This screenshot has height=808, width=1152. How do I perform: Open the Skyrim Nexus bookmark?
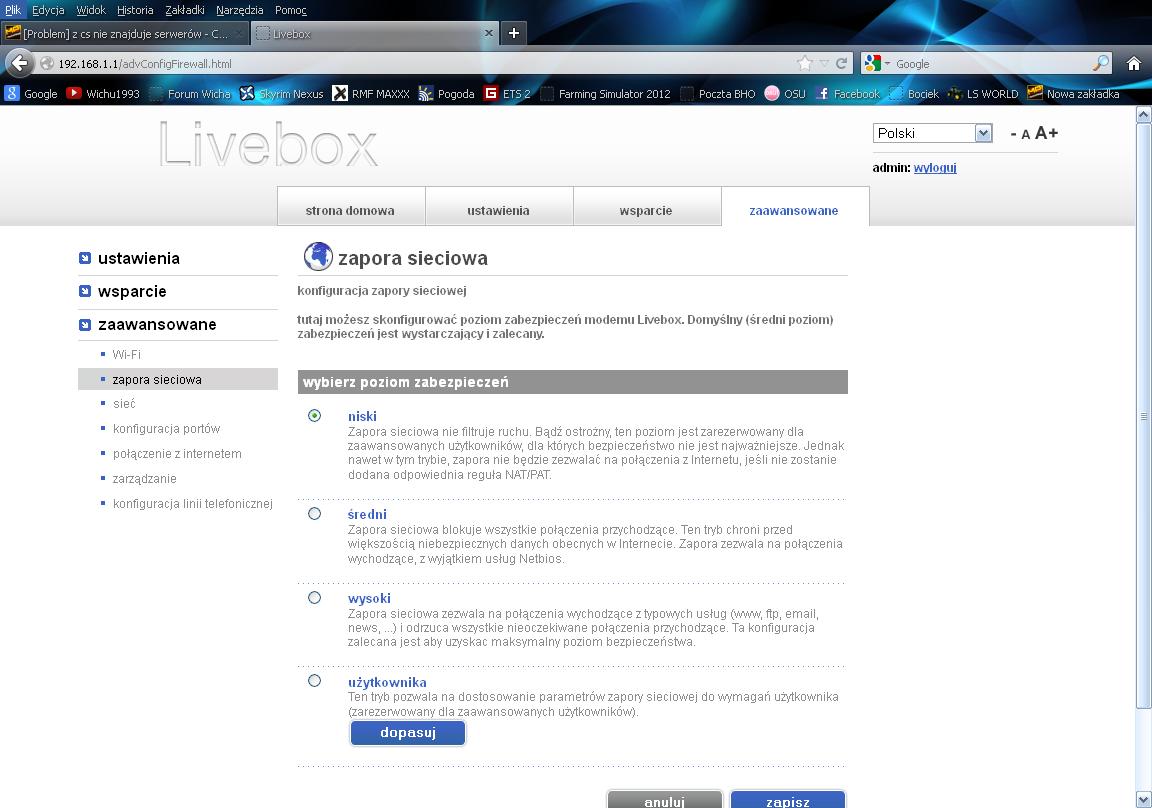click(282, 93)
